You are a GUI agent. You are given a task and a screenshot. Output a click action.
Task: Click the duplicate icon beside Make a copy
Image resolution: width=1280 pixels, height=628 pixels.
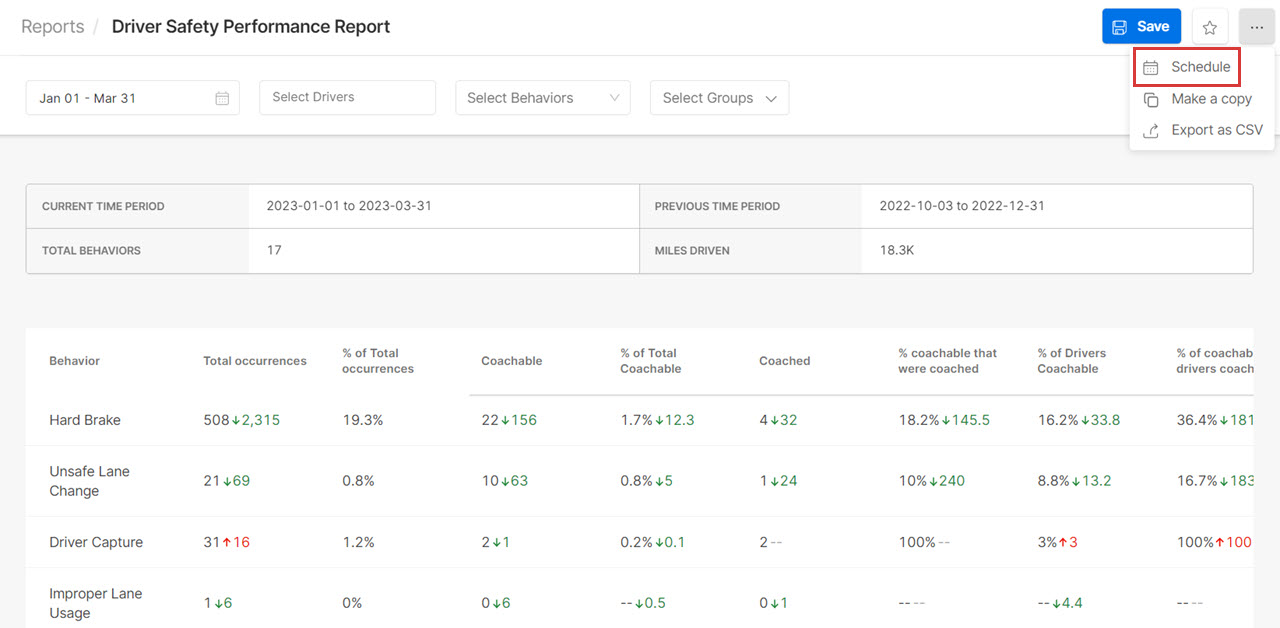pos(1152,98)
